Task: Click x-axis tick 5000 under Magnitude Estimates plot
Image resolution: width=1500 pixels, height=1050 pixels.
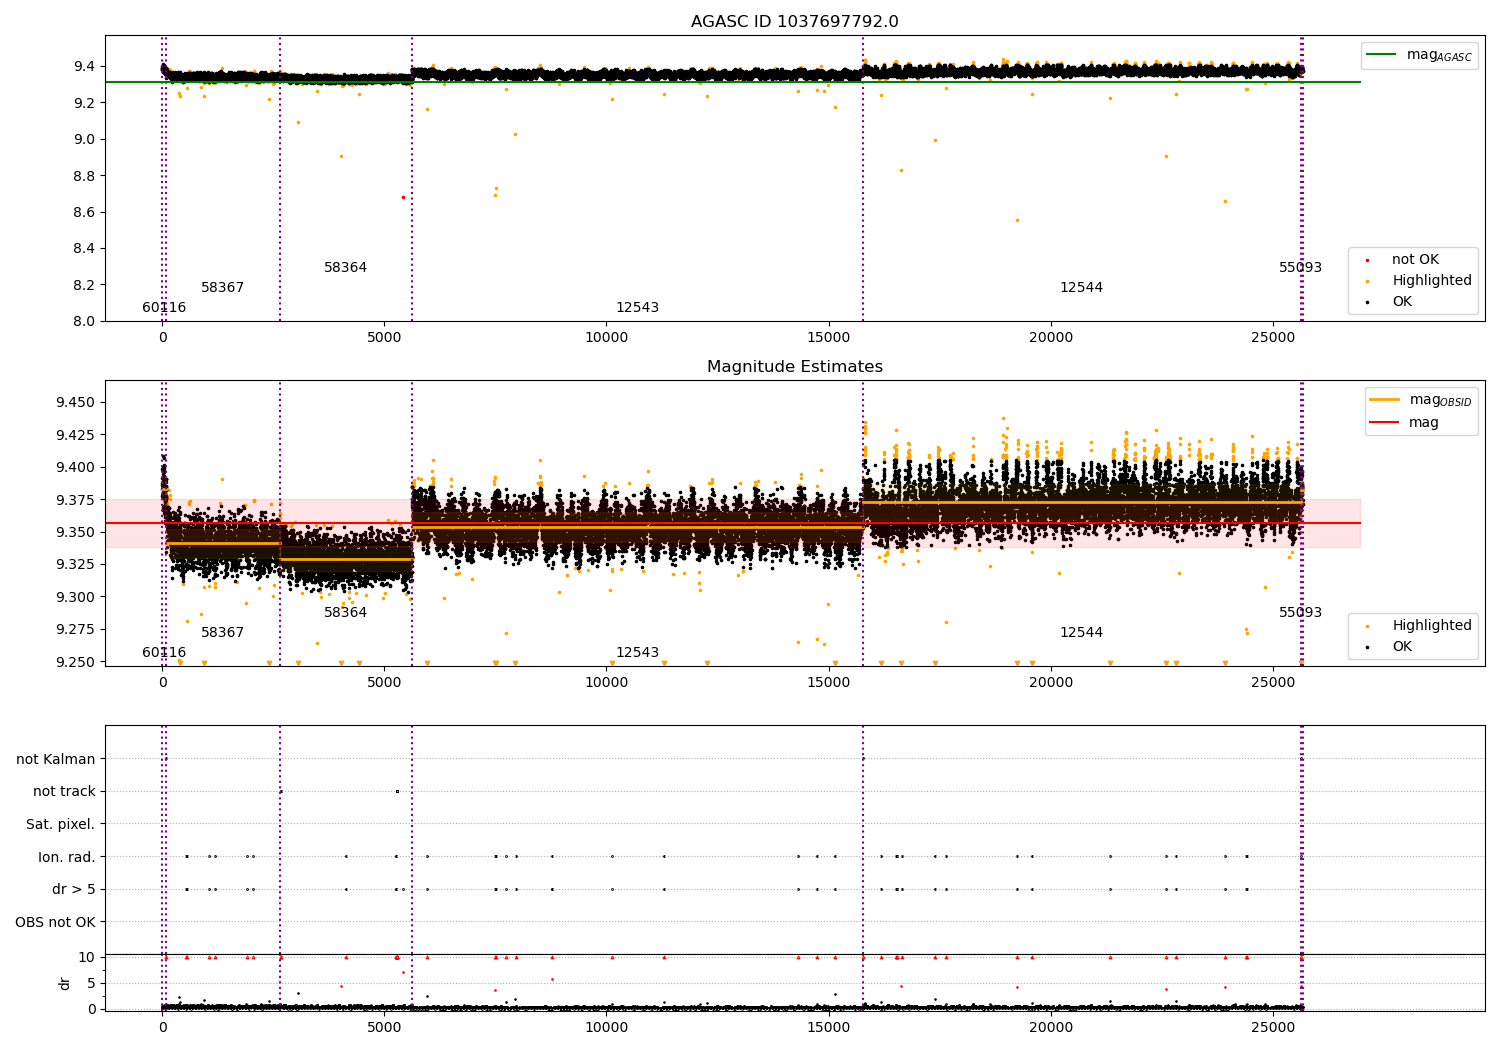Action: tap(385, 683)
